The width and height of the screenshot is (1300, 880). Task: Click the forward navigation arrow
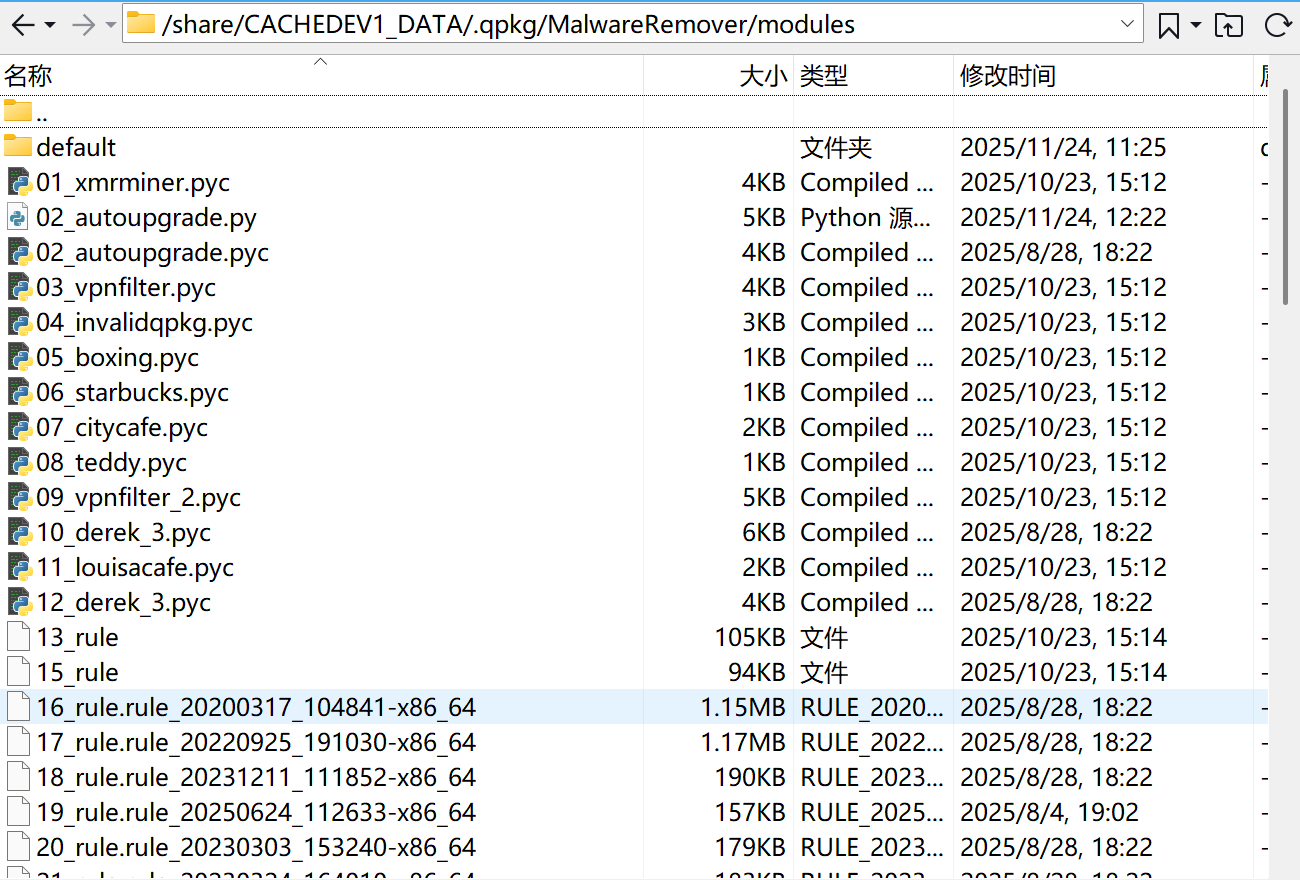tap(84, 25)
